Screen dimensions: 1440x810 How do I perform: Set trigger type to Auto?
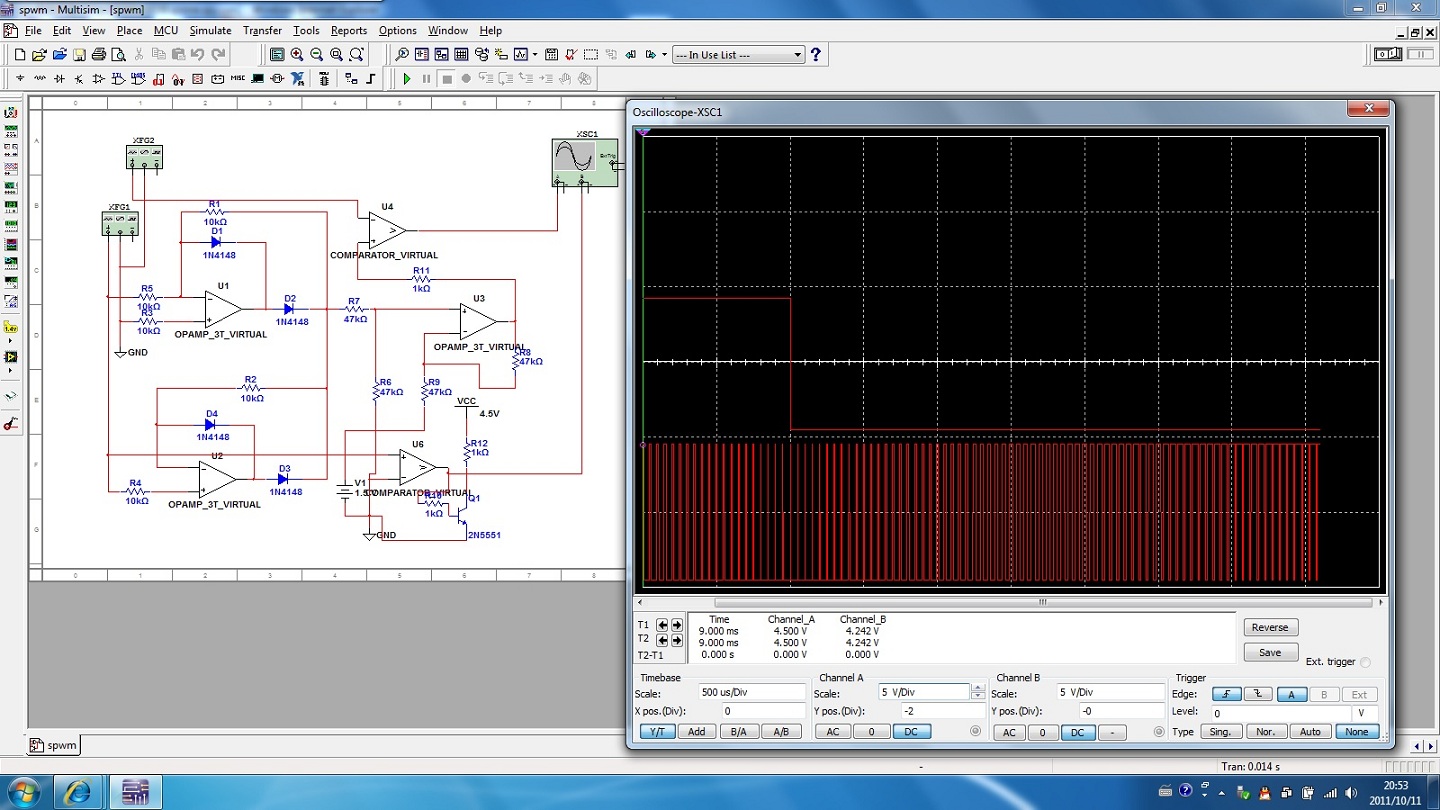(1310, 732)
